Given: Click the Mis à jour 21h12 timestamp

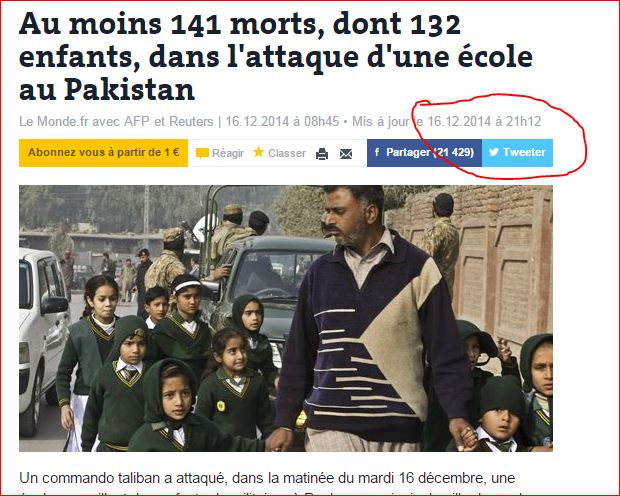Looking at the screenshot, I should 446,121.
